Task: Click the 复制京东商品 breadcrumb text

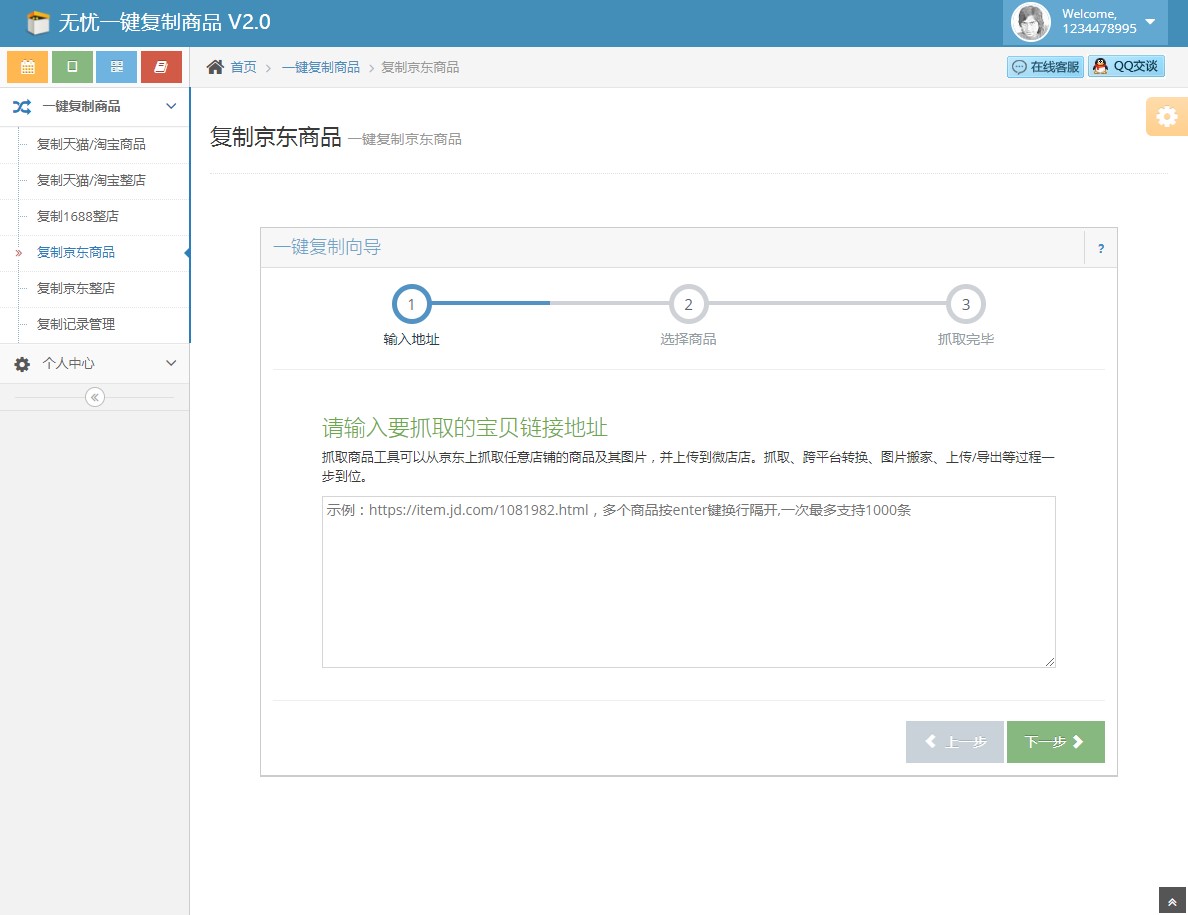Action: tap(420, 67)
